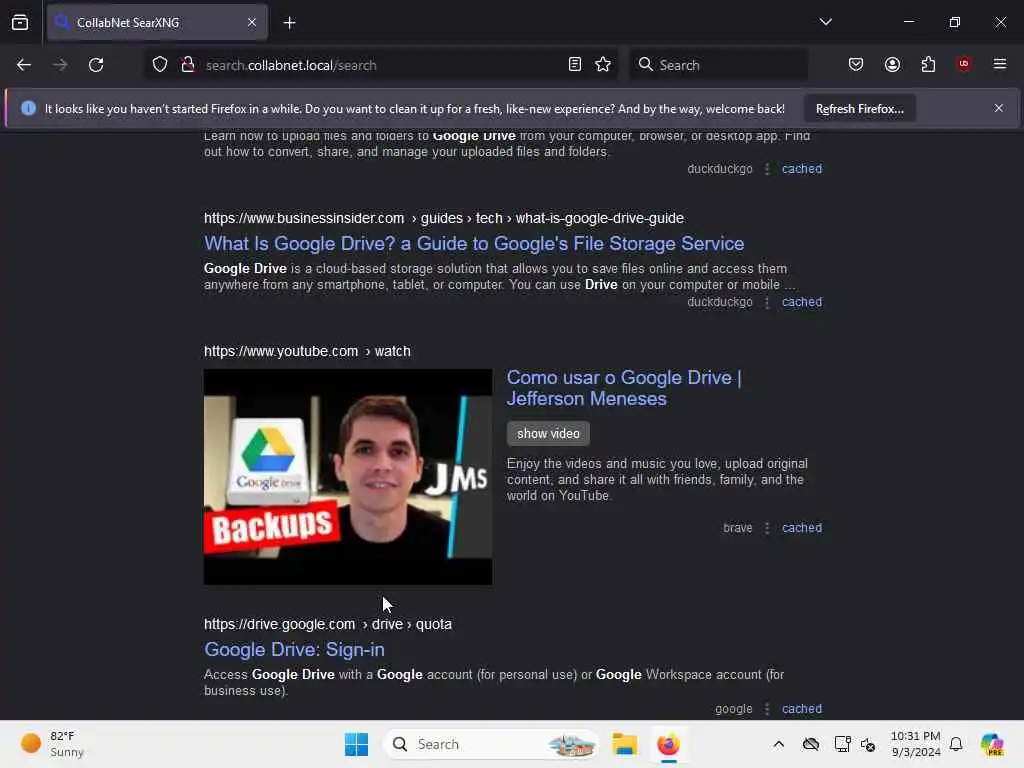1024x768 pixels.
Task: Open cached link for businessinsider result
Action: click(802, 302)
